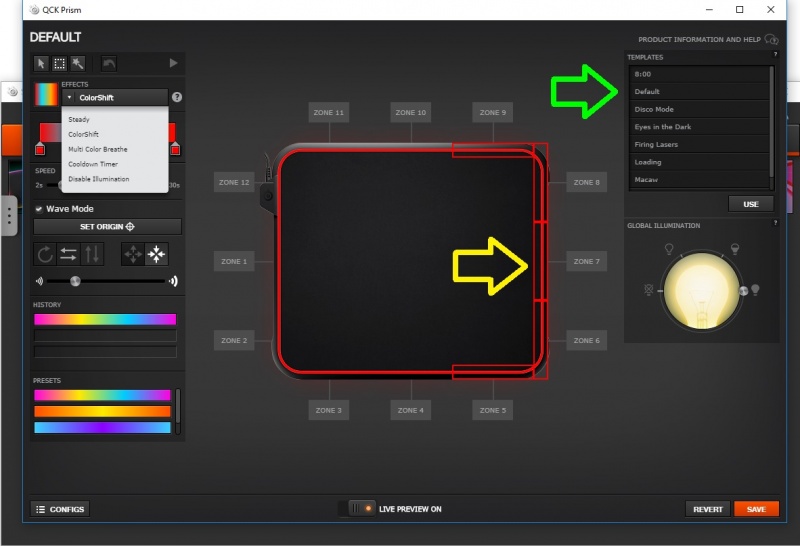This screenshot has height=546, width=800.
Task: Select the Disco Mode template
Action: [699, 109]
